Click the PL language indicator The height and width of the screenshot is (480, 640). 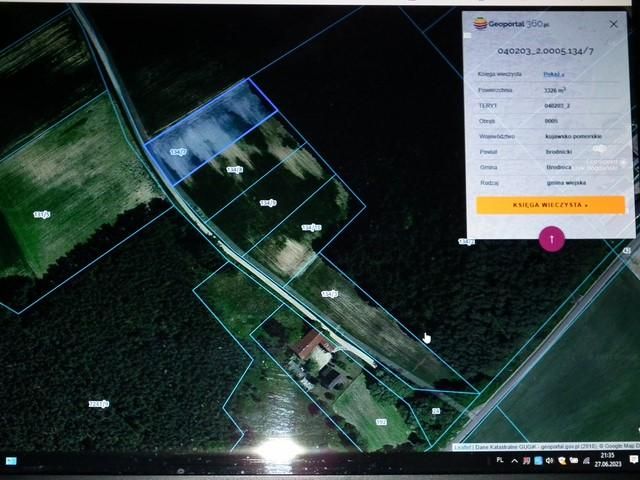pyautogui.click(x=500, y=460)
